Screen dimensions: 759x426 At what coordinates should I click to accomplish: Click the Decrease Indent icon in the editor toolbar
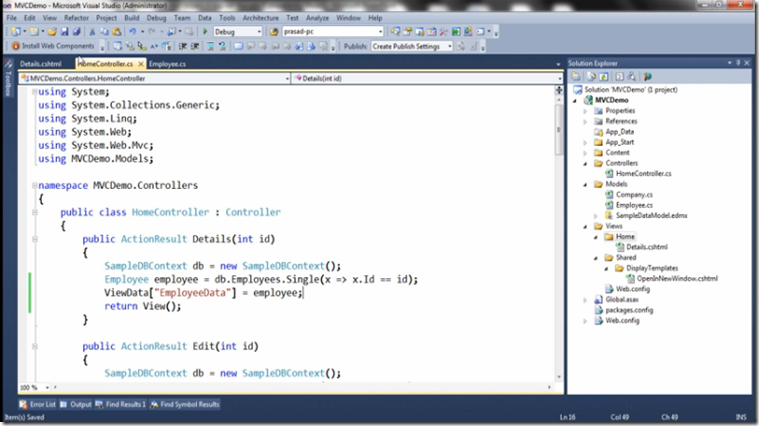[x=182, y=46]
